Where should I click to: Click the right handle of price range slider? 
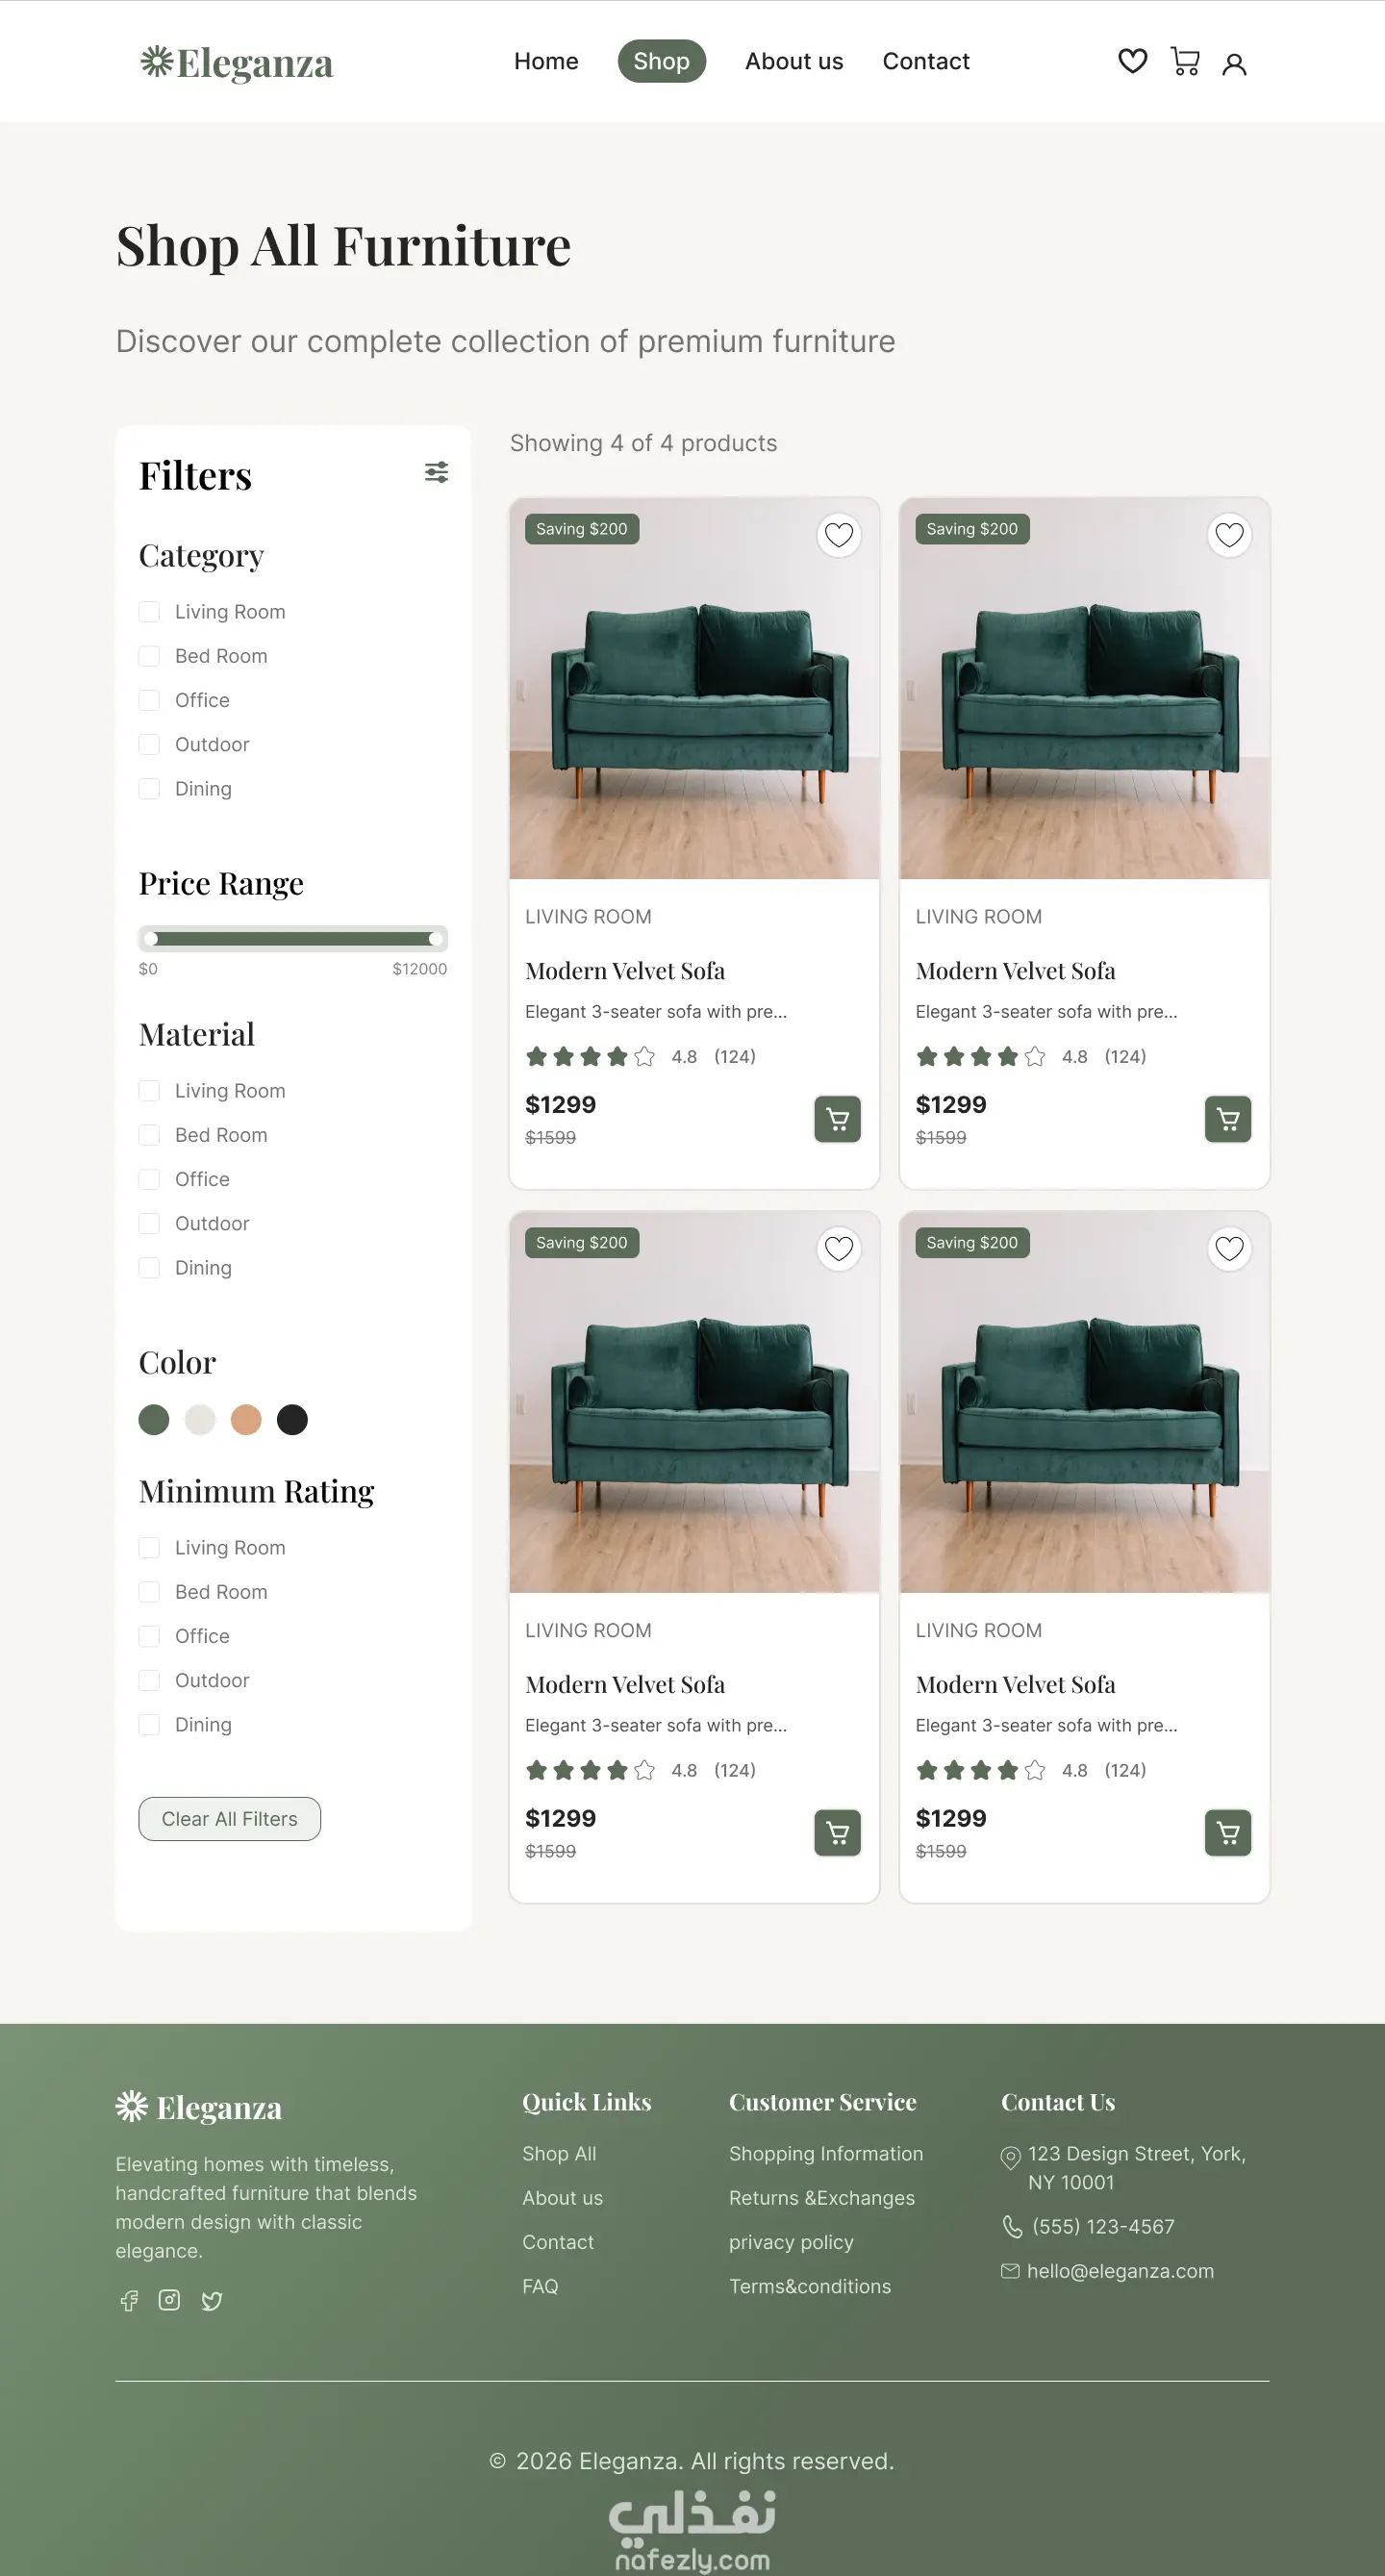435,939
